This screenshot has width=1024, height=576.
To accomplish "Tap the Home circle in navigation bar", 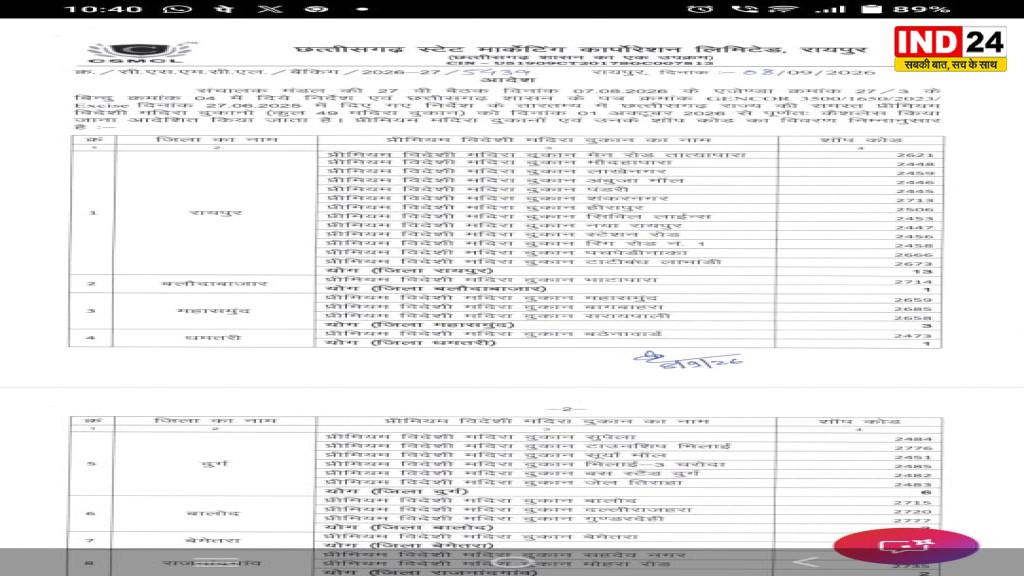I will point(513,562).
